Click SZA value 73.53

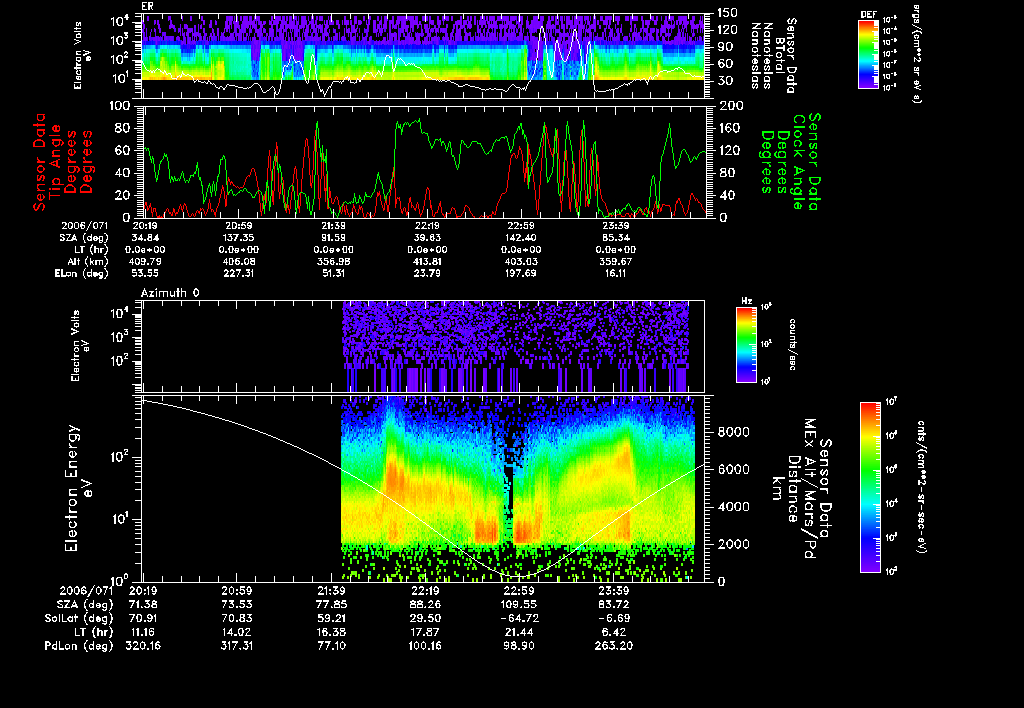pyautogui.click(x=238, y=604)
